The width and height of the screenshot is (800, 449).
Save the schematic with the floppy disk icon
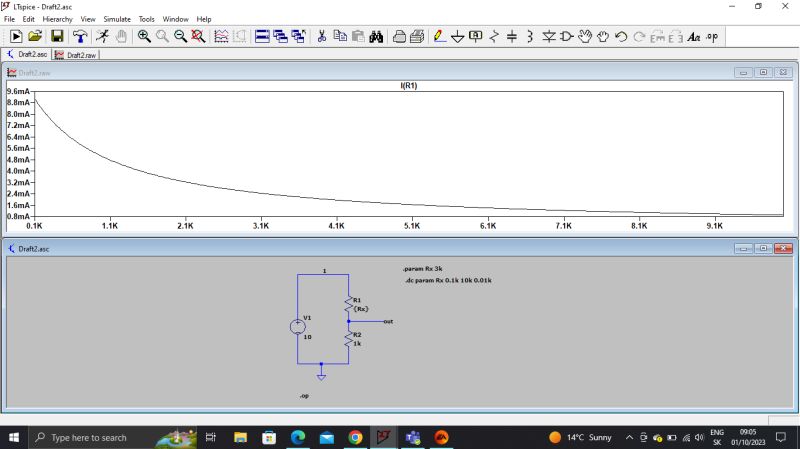pyautogui.click(x=57, y=36)
